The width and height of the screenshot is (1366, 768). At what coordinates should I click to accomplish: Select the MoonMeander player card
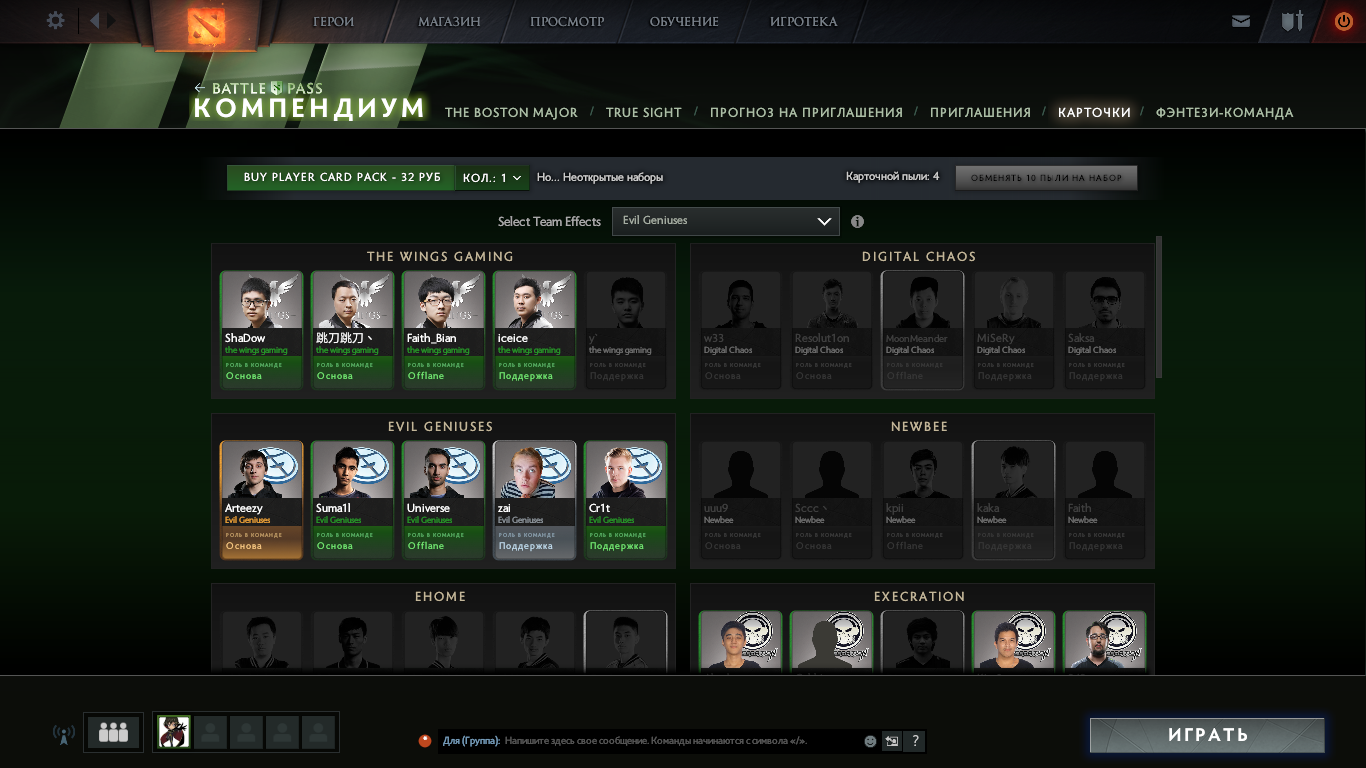point(922,330)
